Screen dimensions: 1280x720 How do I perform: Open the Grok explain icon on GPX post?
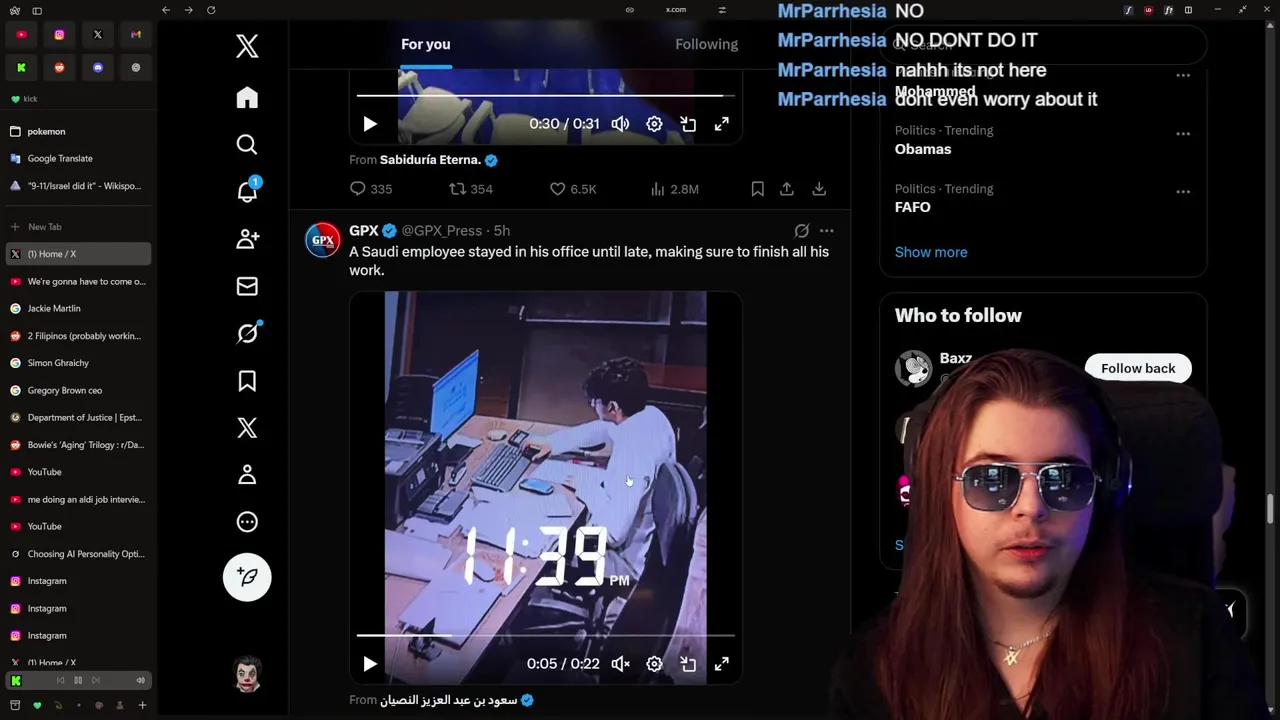(802, 231)
